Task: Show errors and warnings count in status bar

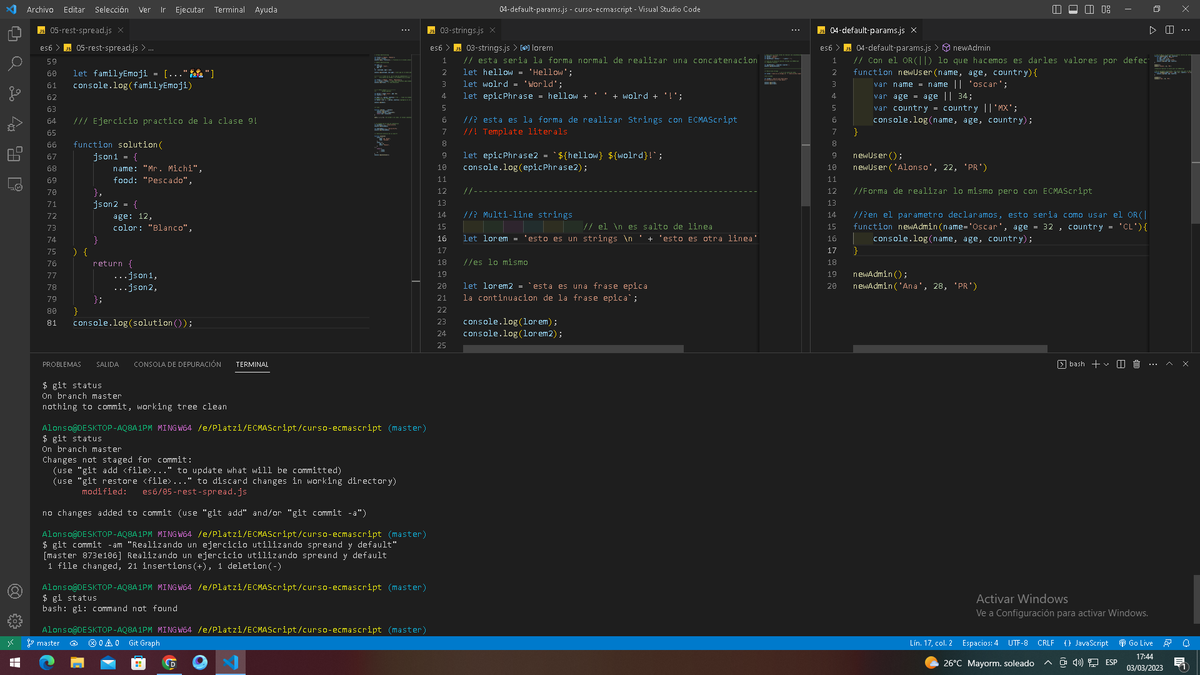Action: pos(104,643)
